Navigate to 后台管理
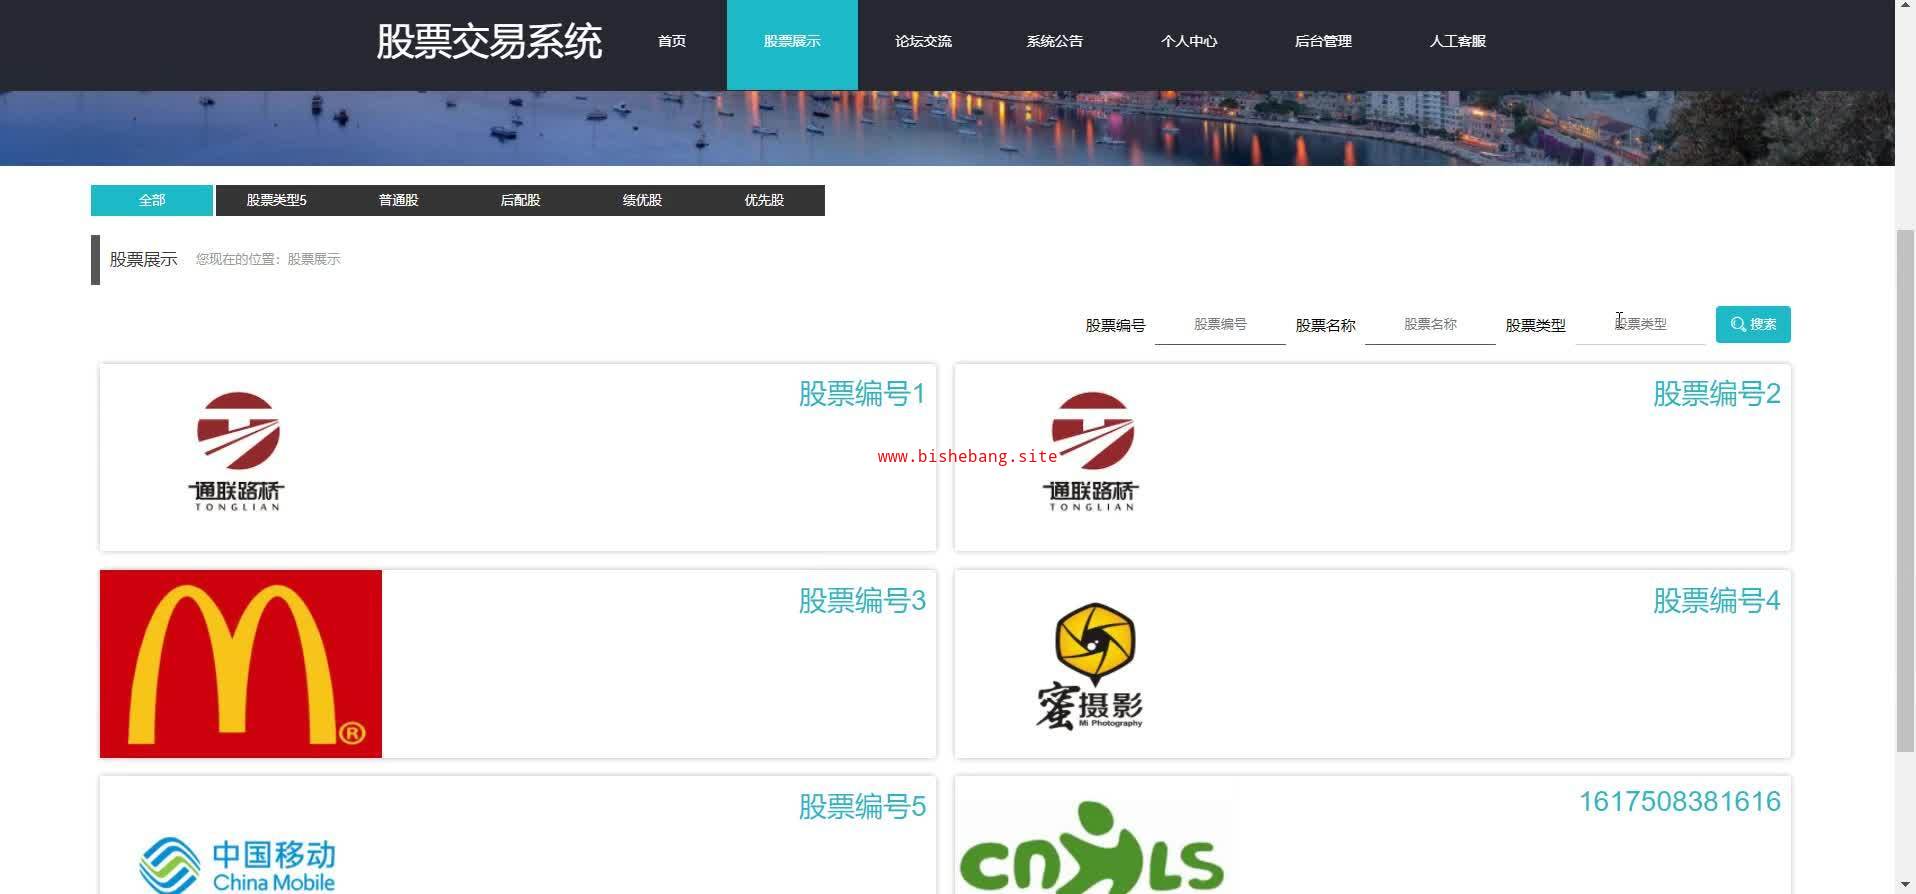 (x=1323, y=41)
